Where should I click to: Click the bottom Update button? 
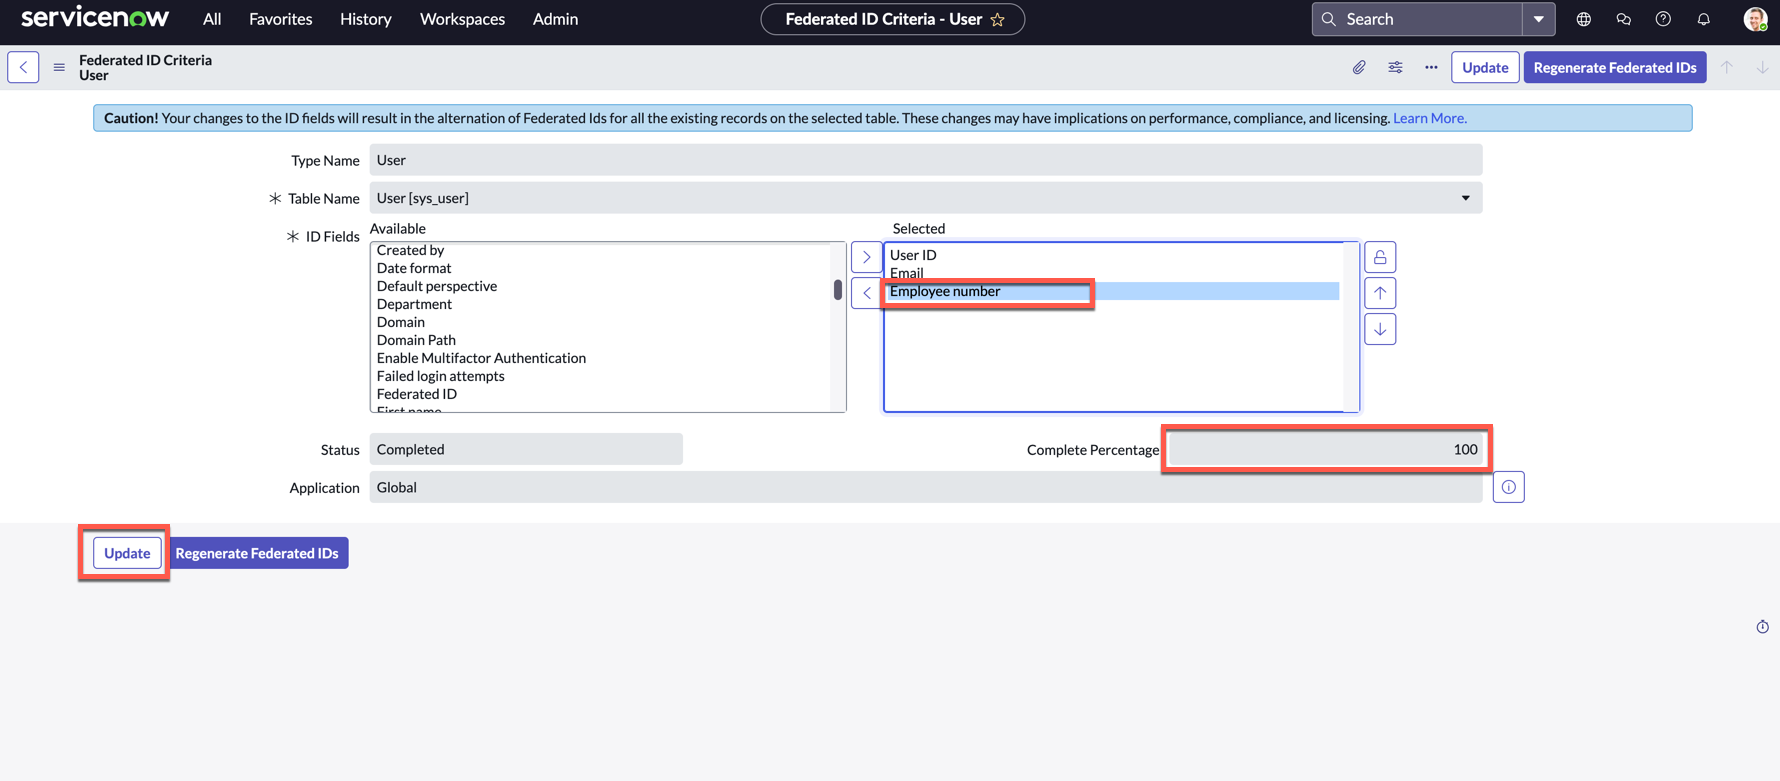(x=127, y=553)
